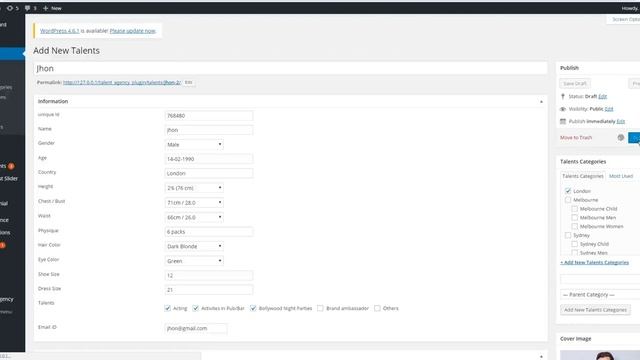Image resolution: width=640 pixels, height=360 pixels.
Task: Open the talent permalink URL
Action: pyautogui.click(x=122, y=82)
